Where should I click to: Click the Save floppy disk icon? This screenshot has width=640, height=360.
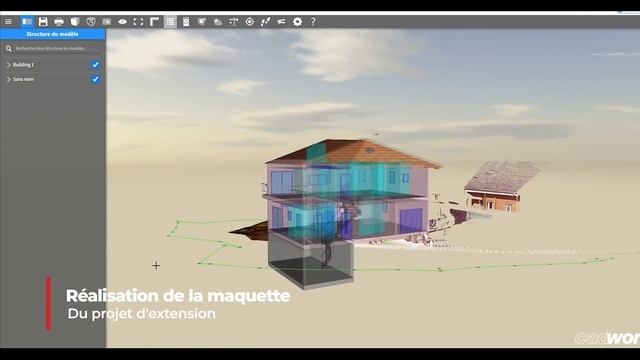[x=43, y=22]
